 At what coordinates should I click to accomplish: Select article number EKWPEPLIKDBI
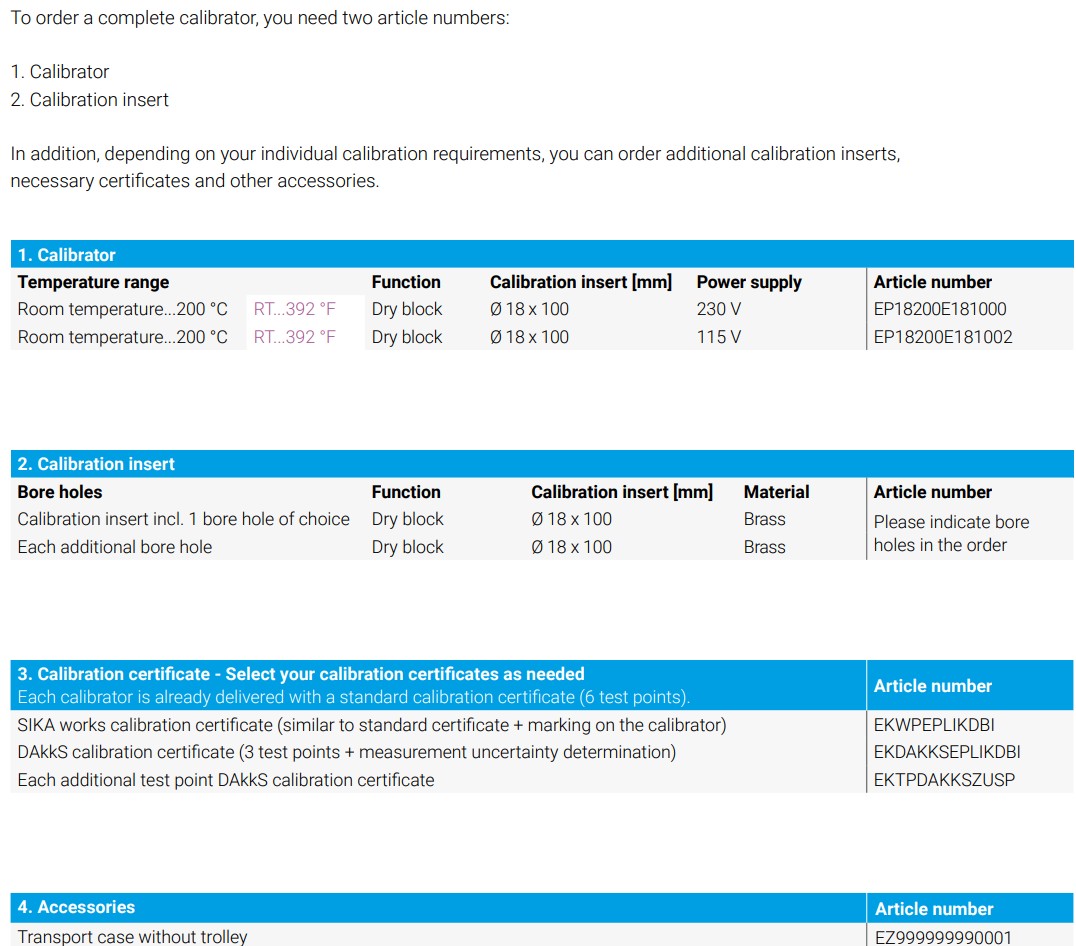point(933,725)
